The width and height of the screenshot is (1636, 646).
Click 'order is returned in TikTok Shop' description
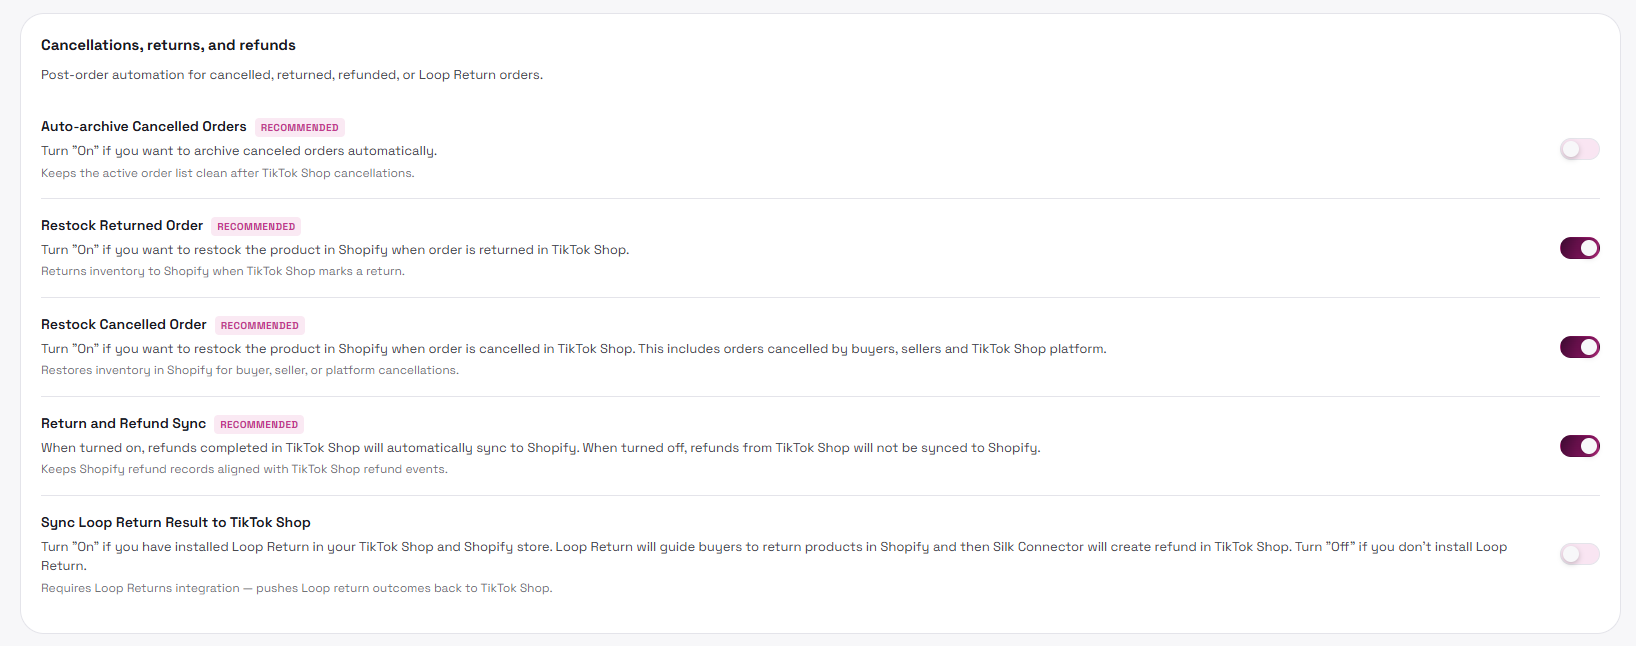click(x=335, y=250)
